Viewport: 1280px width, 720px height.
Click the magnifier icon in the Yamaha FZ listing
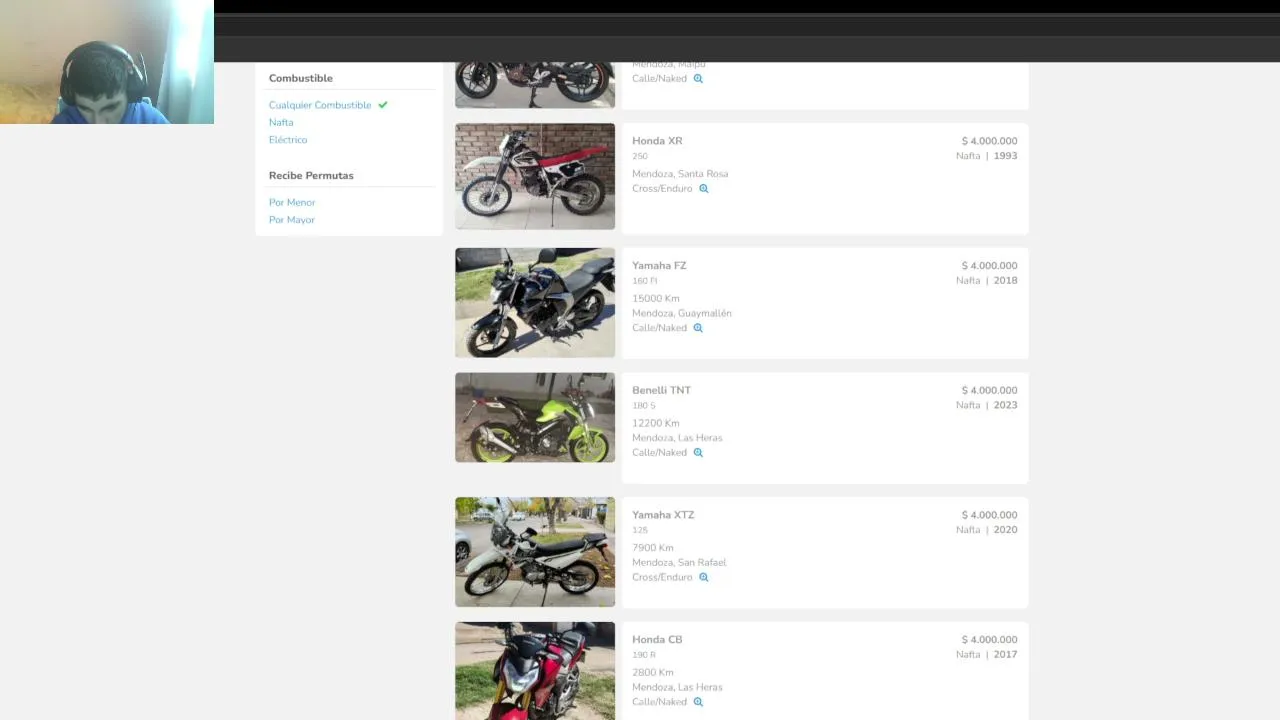point(698,328)
